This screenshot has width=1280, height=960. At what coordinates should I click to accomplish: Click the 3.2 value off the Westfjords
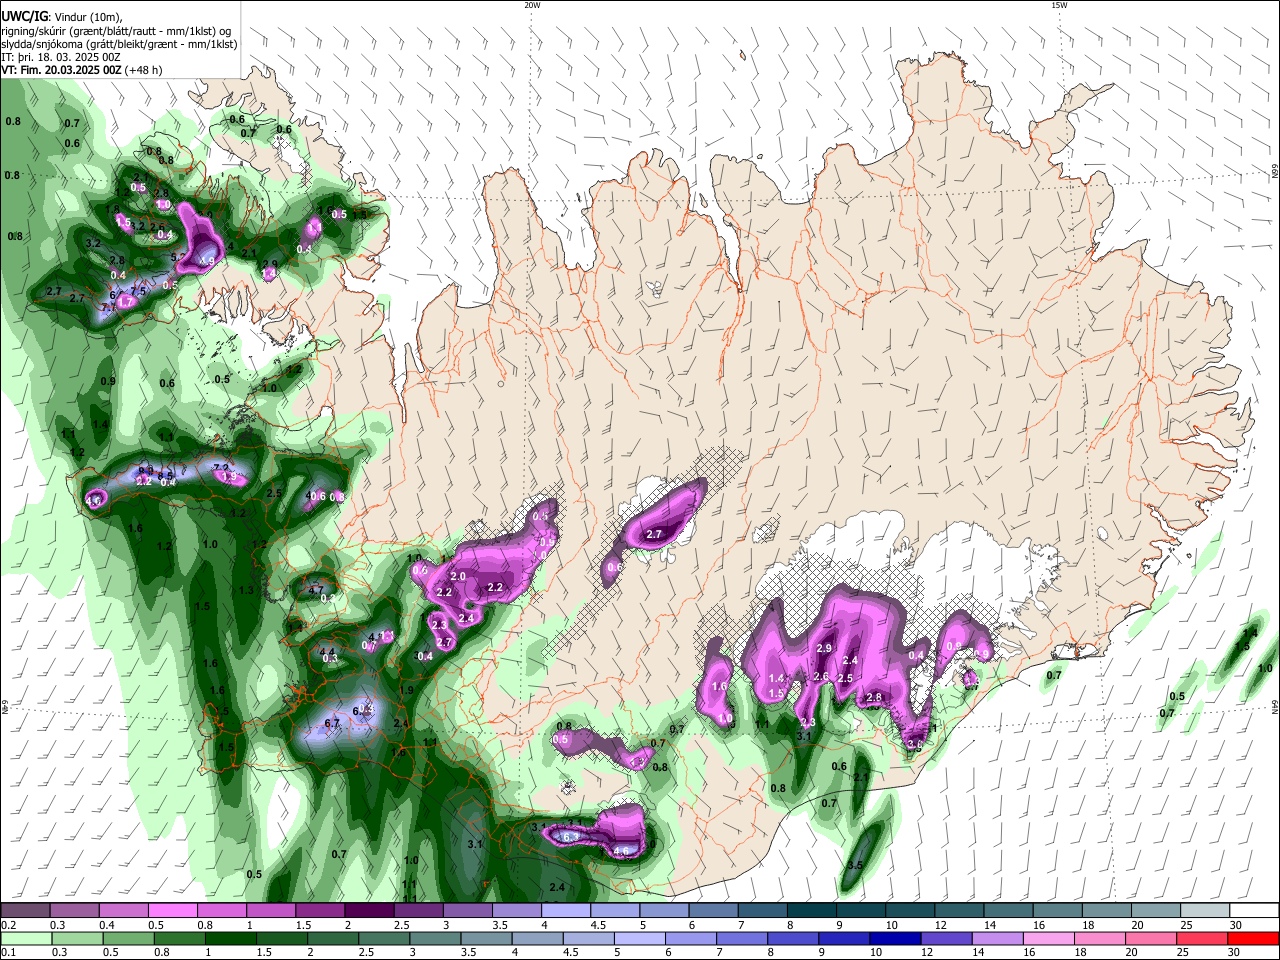(x=94, y=243)
